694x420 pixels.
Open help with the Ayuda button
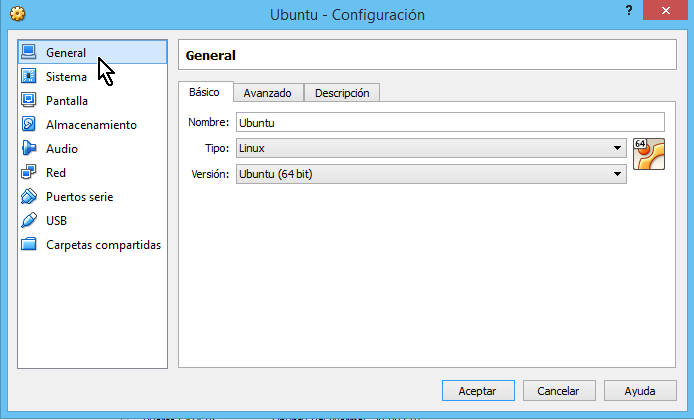pos(640,391)
